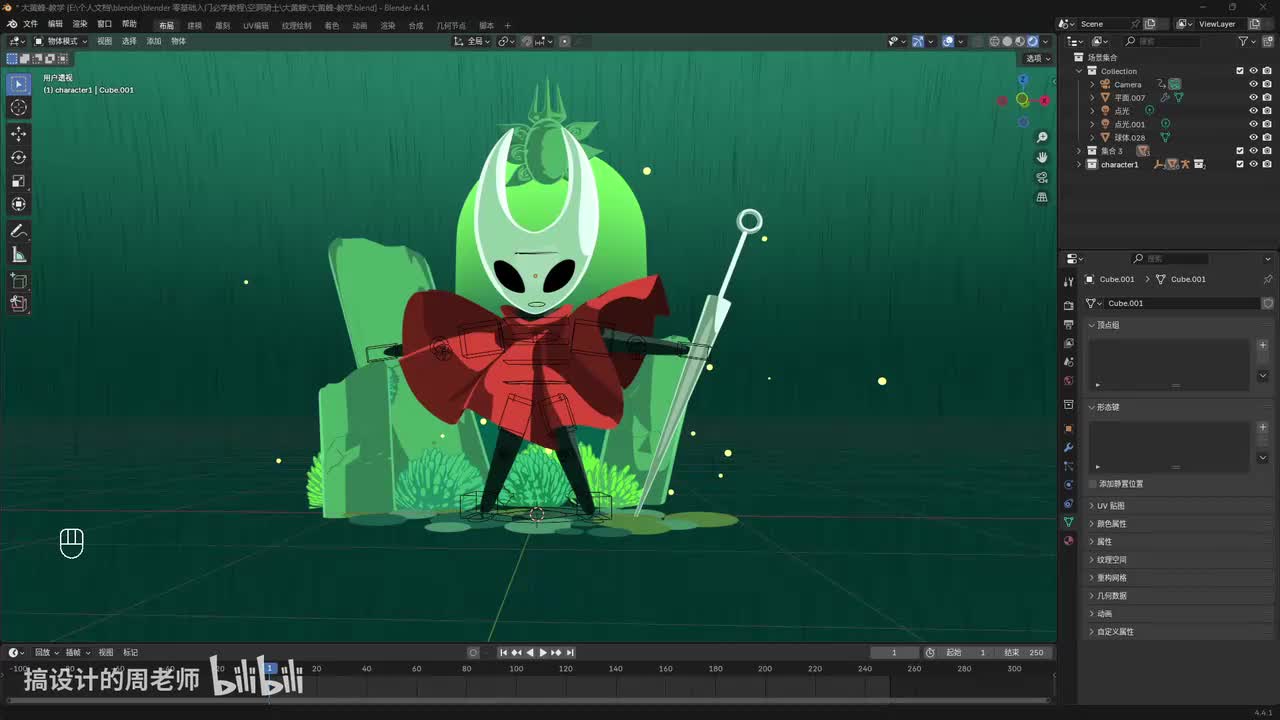Activate the Transform tool
This screenshot has height=720, width=1280.
click(19, 204)
